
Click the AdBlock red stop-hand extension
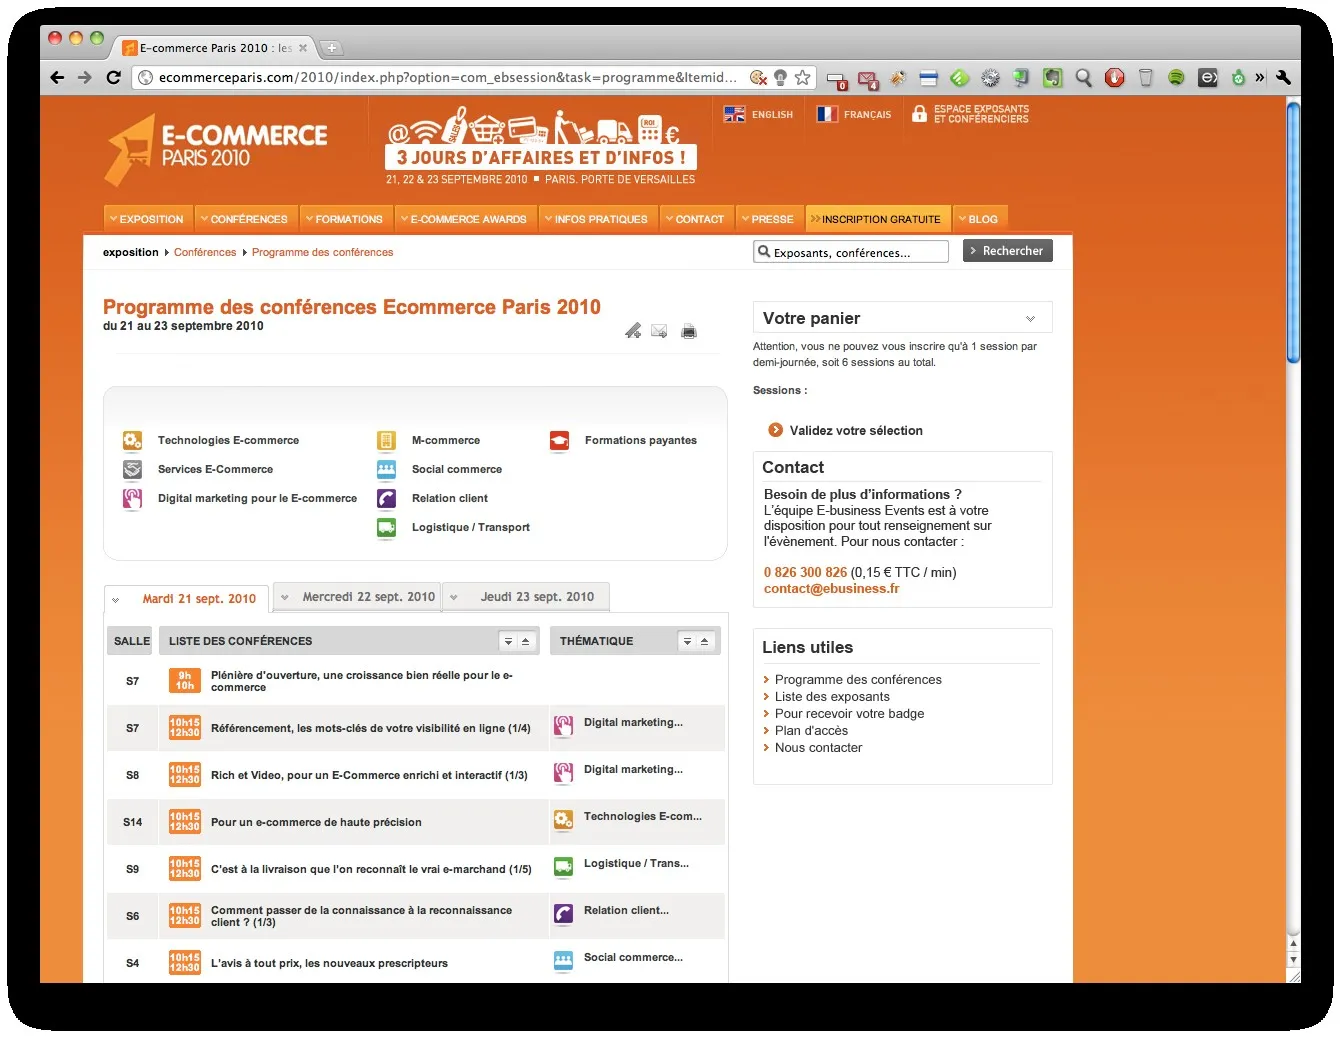[x=1114, y=77]
